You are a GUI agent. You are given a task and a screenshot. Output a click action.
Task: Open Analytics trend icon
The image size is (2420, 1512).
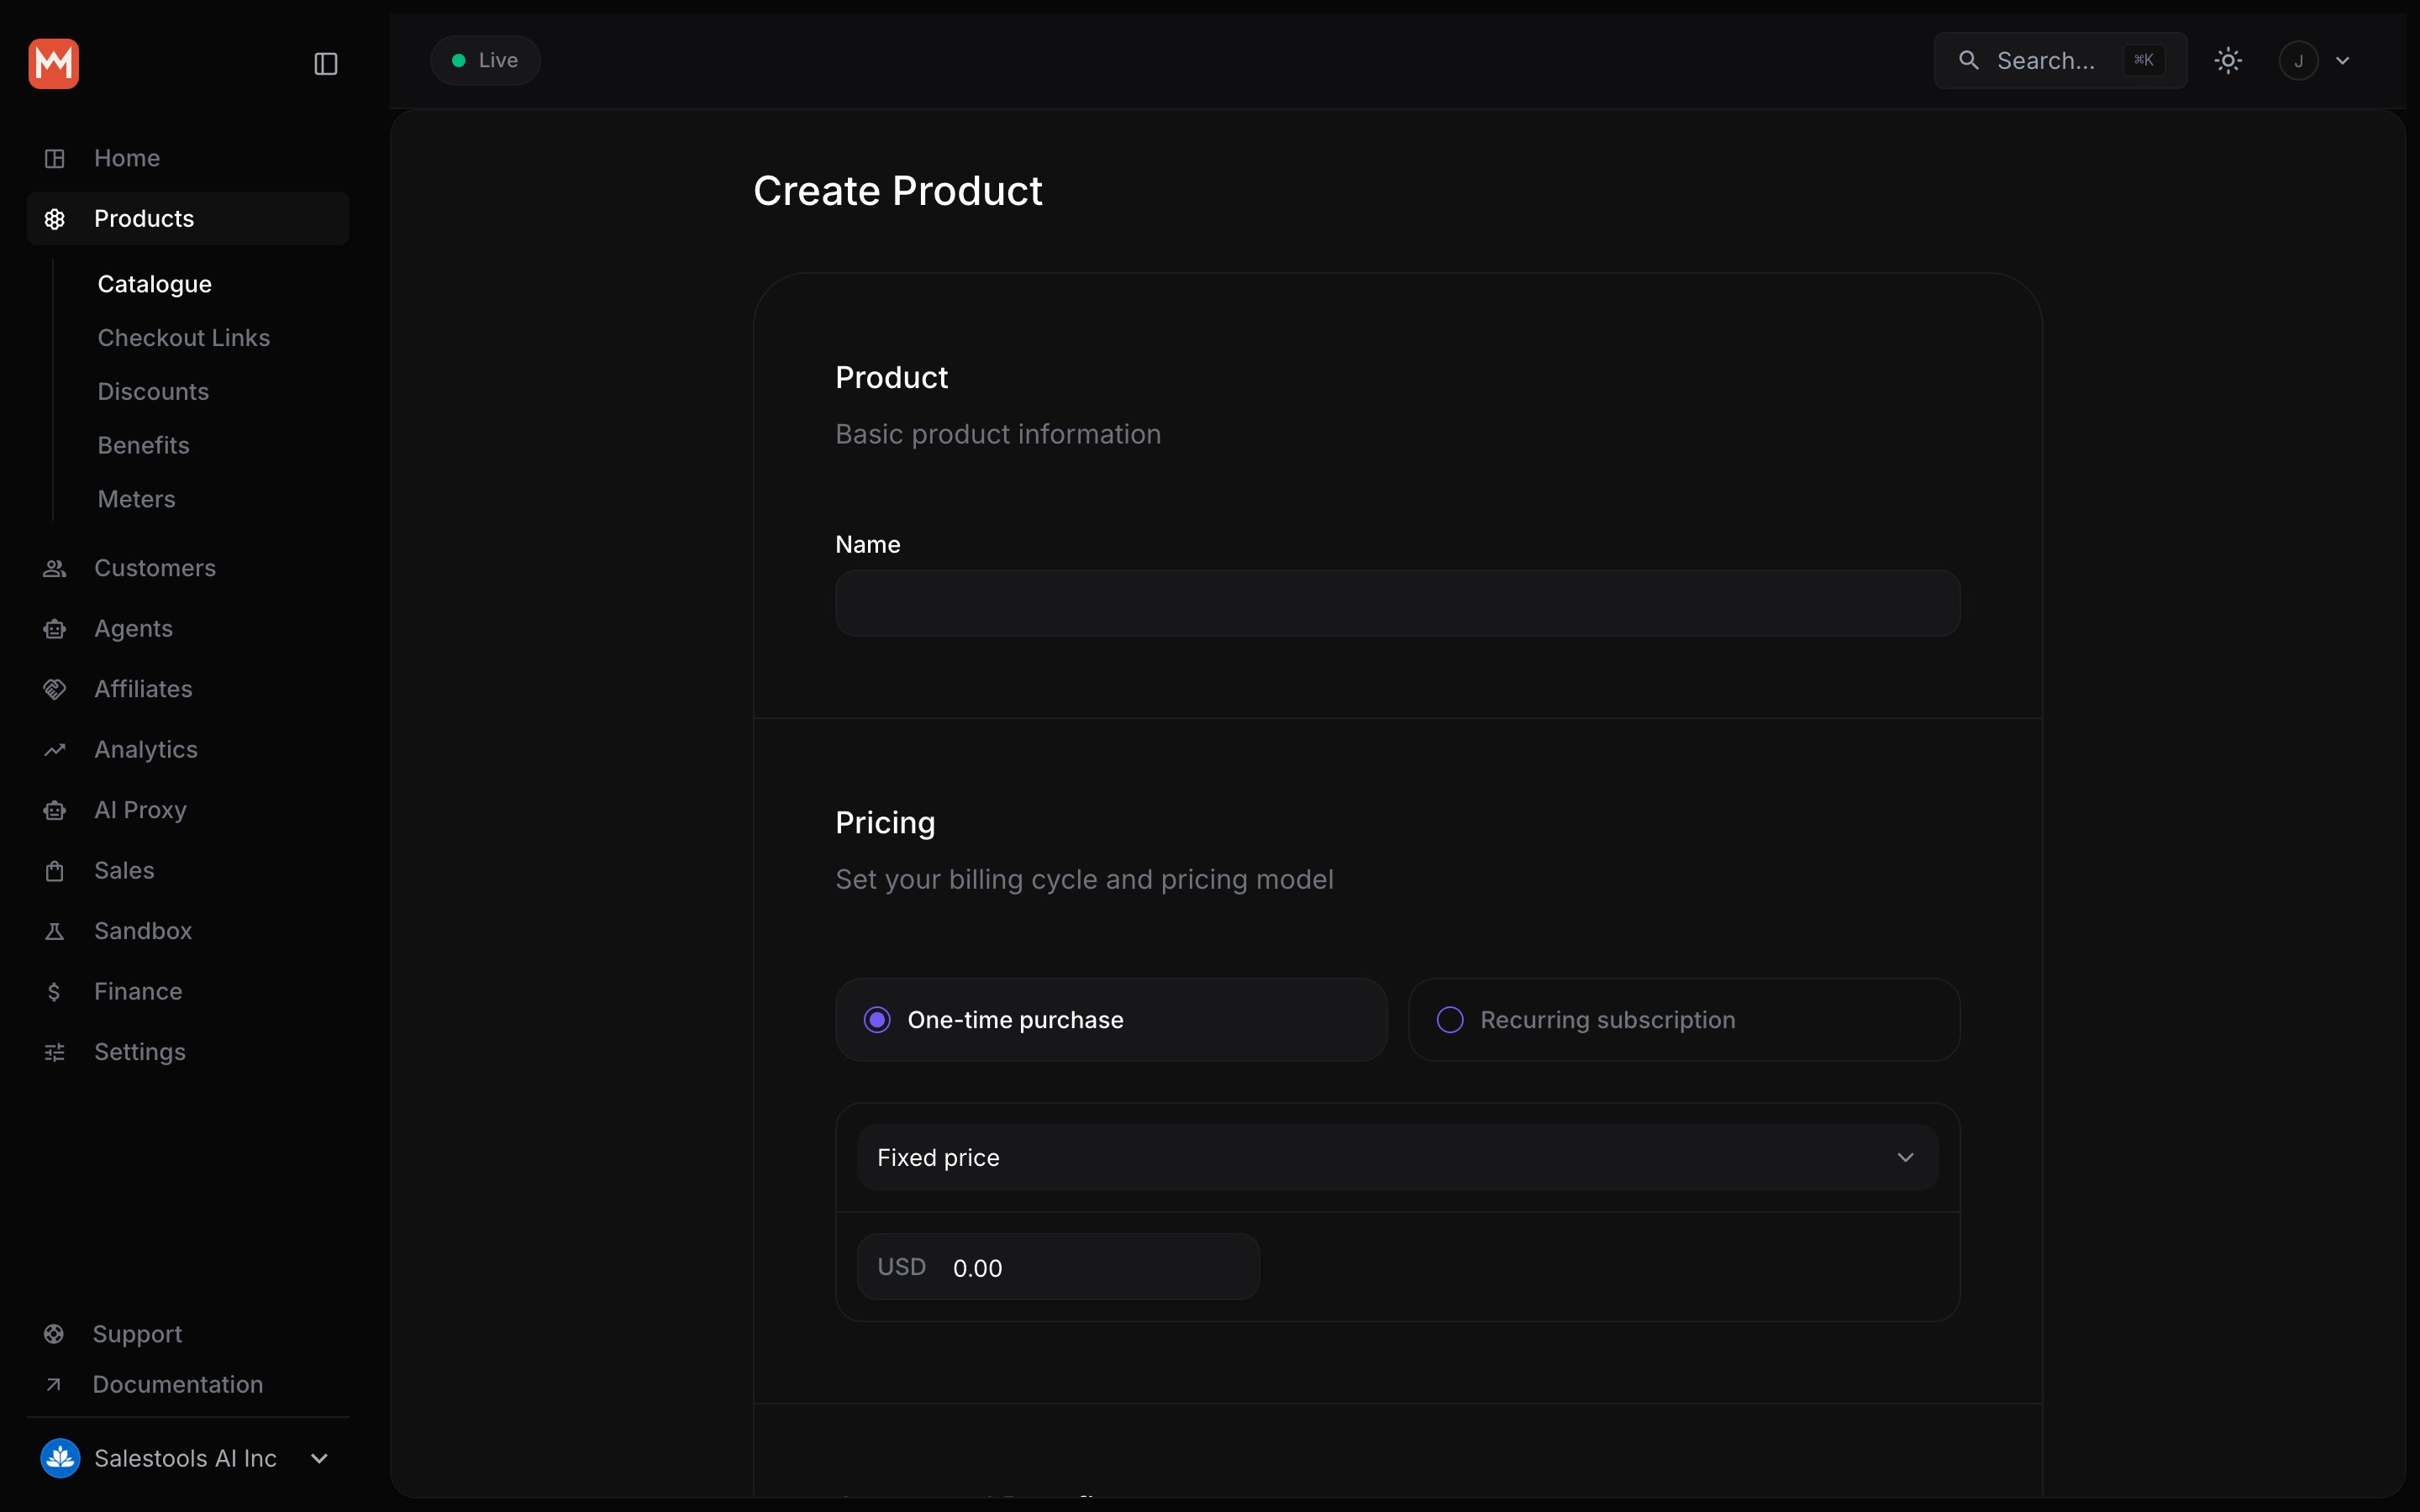(55, 750)
